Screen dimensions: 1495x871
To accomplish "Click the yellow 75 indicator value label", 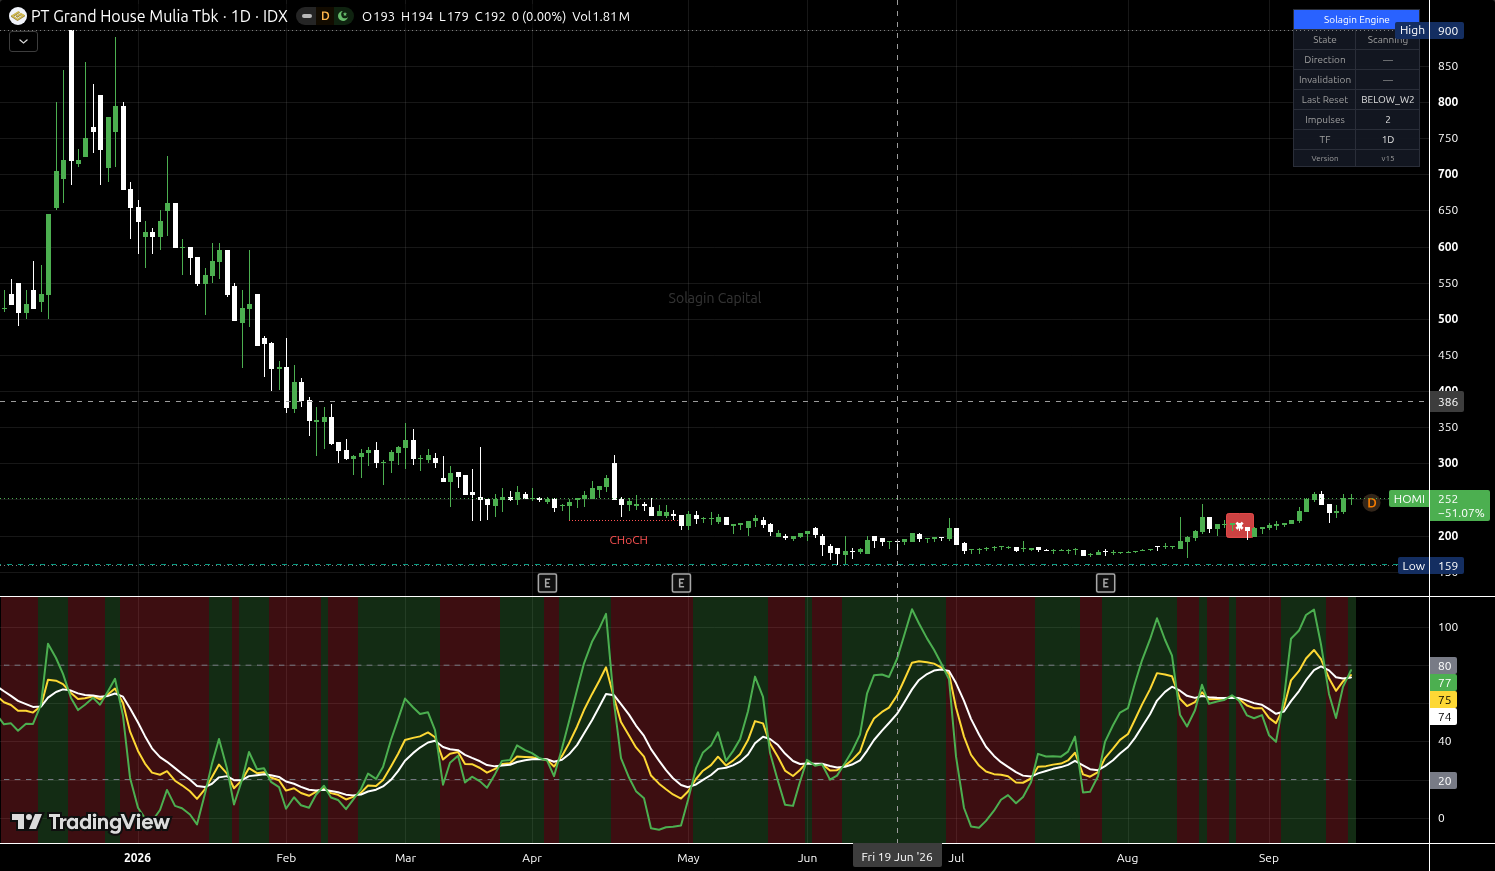I will (x=1444, y=700).
